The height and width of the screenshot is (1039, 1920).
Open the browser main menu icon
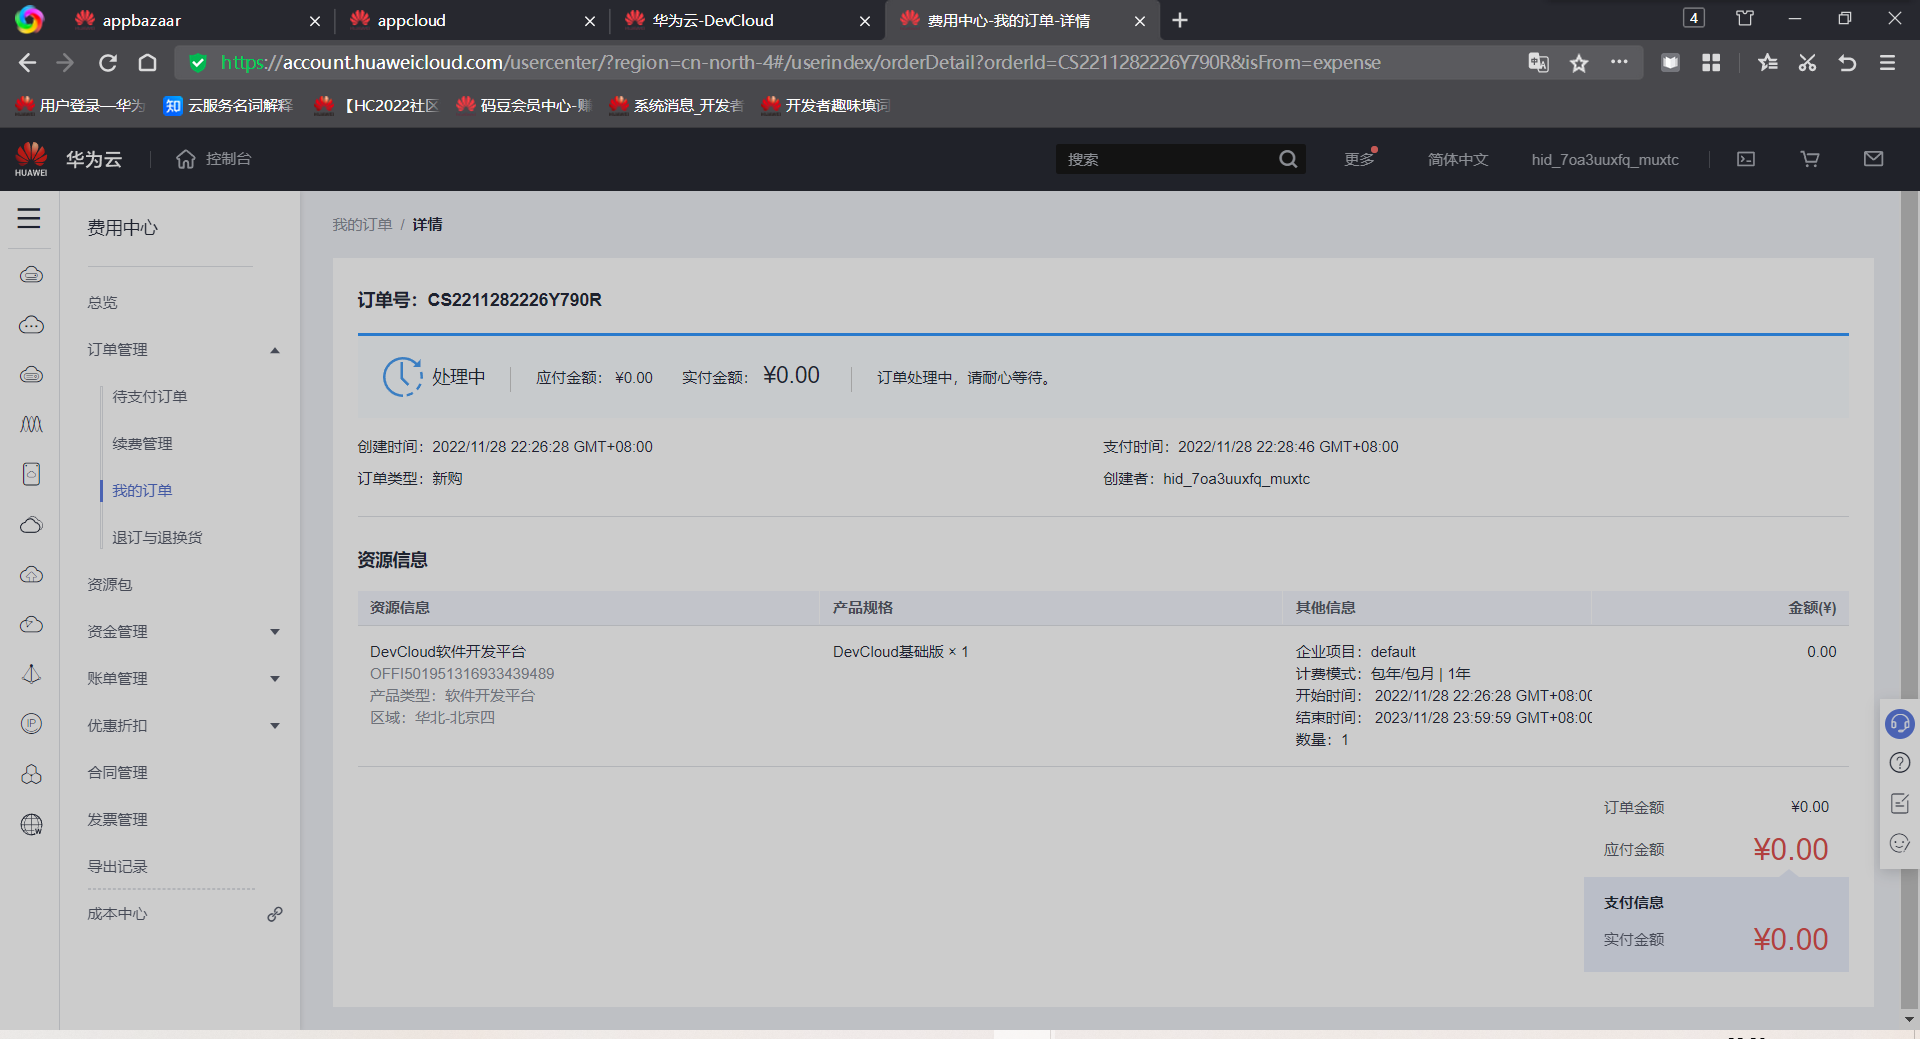click(1887, 63)
